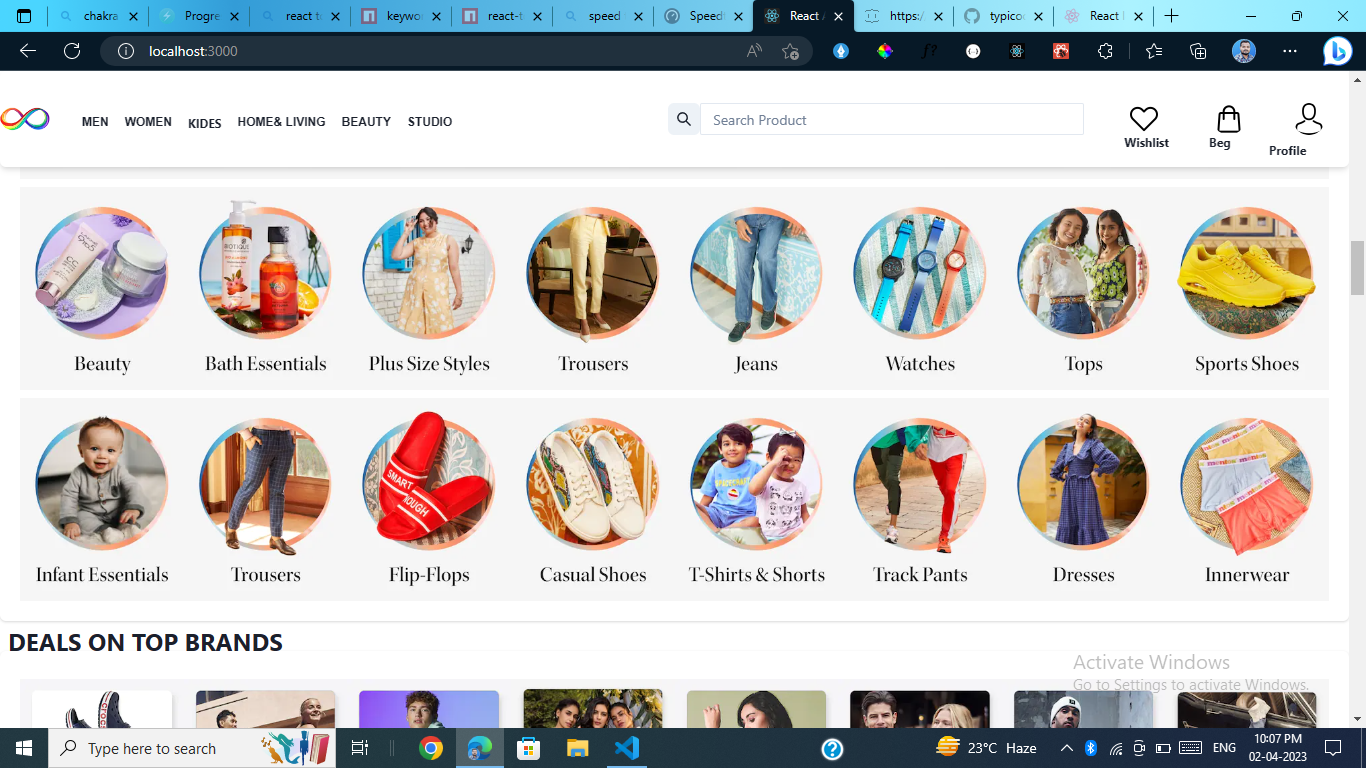
Task: Select the Jeans category image
Action: click(x=756, y=273)
